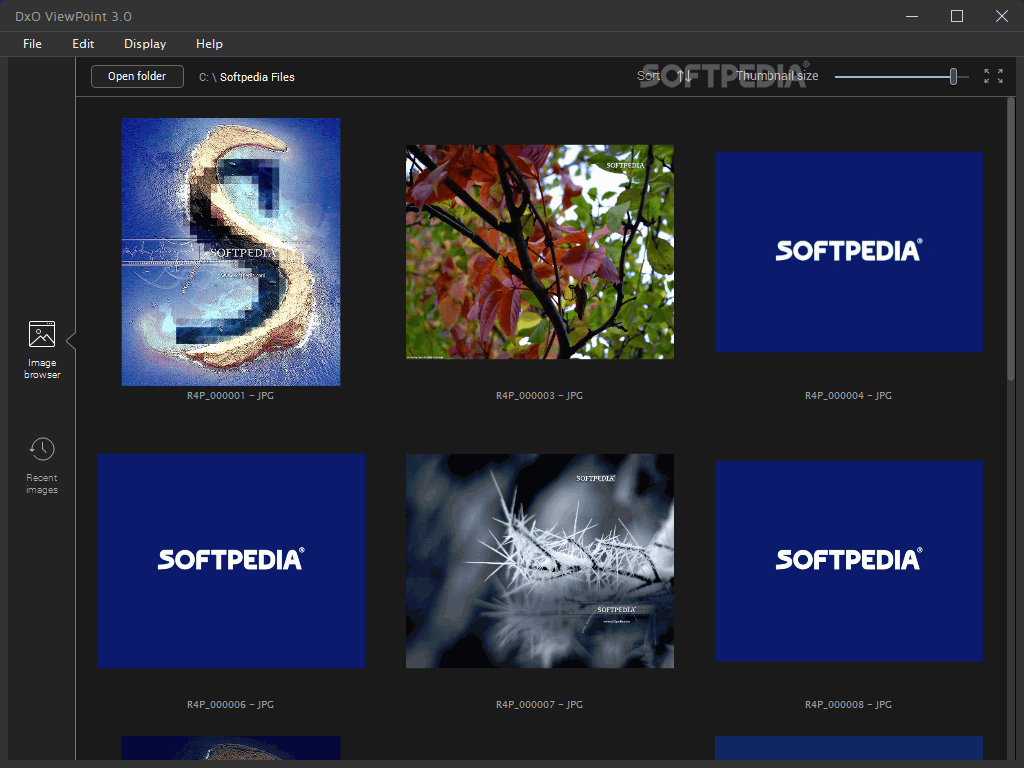
Task: Select thumbnail R4P_000008 Softpedia logo image
Action: (848, 560)
